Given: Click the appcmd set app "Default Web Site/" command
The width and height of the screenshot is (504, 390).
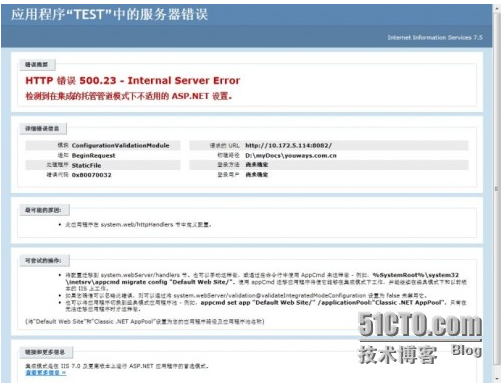Looking at the screenshot, I should [x=323, y=303].
